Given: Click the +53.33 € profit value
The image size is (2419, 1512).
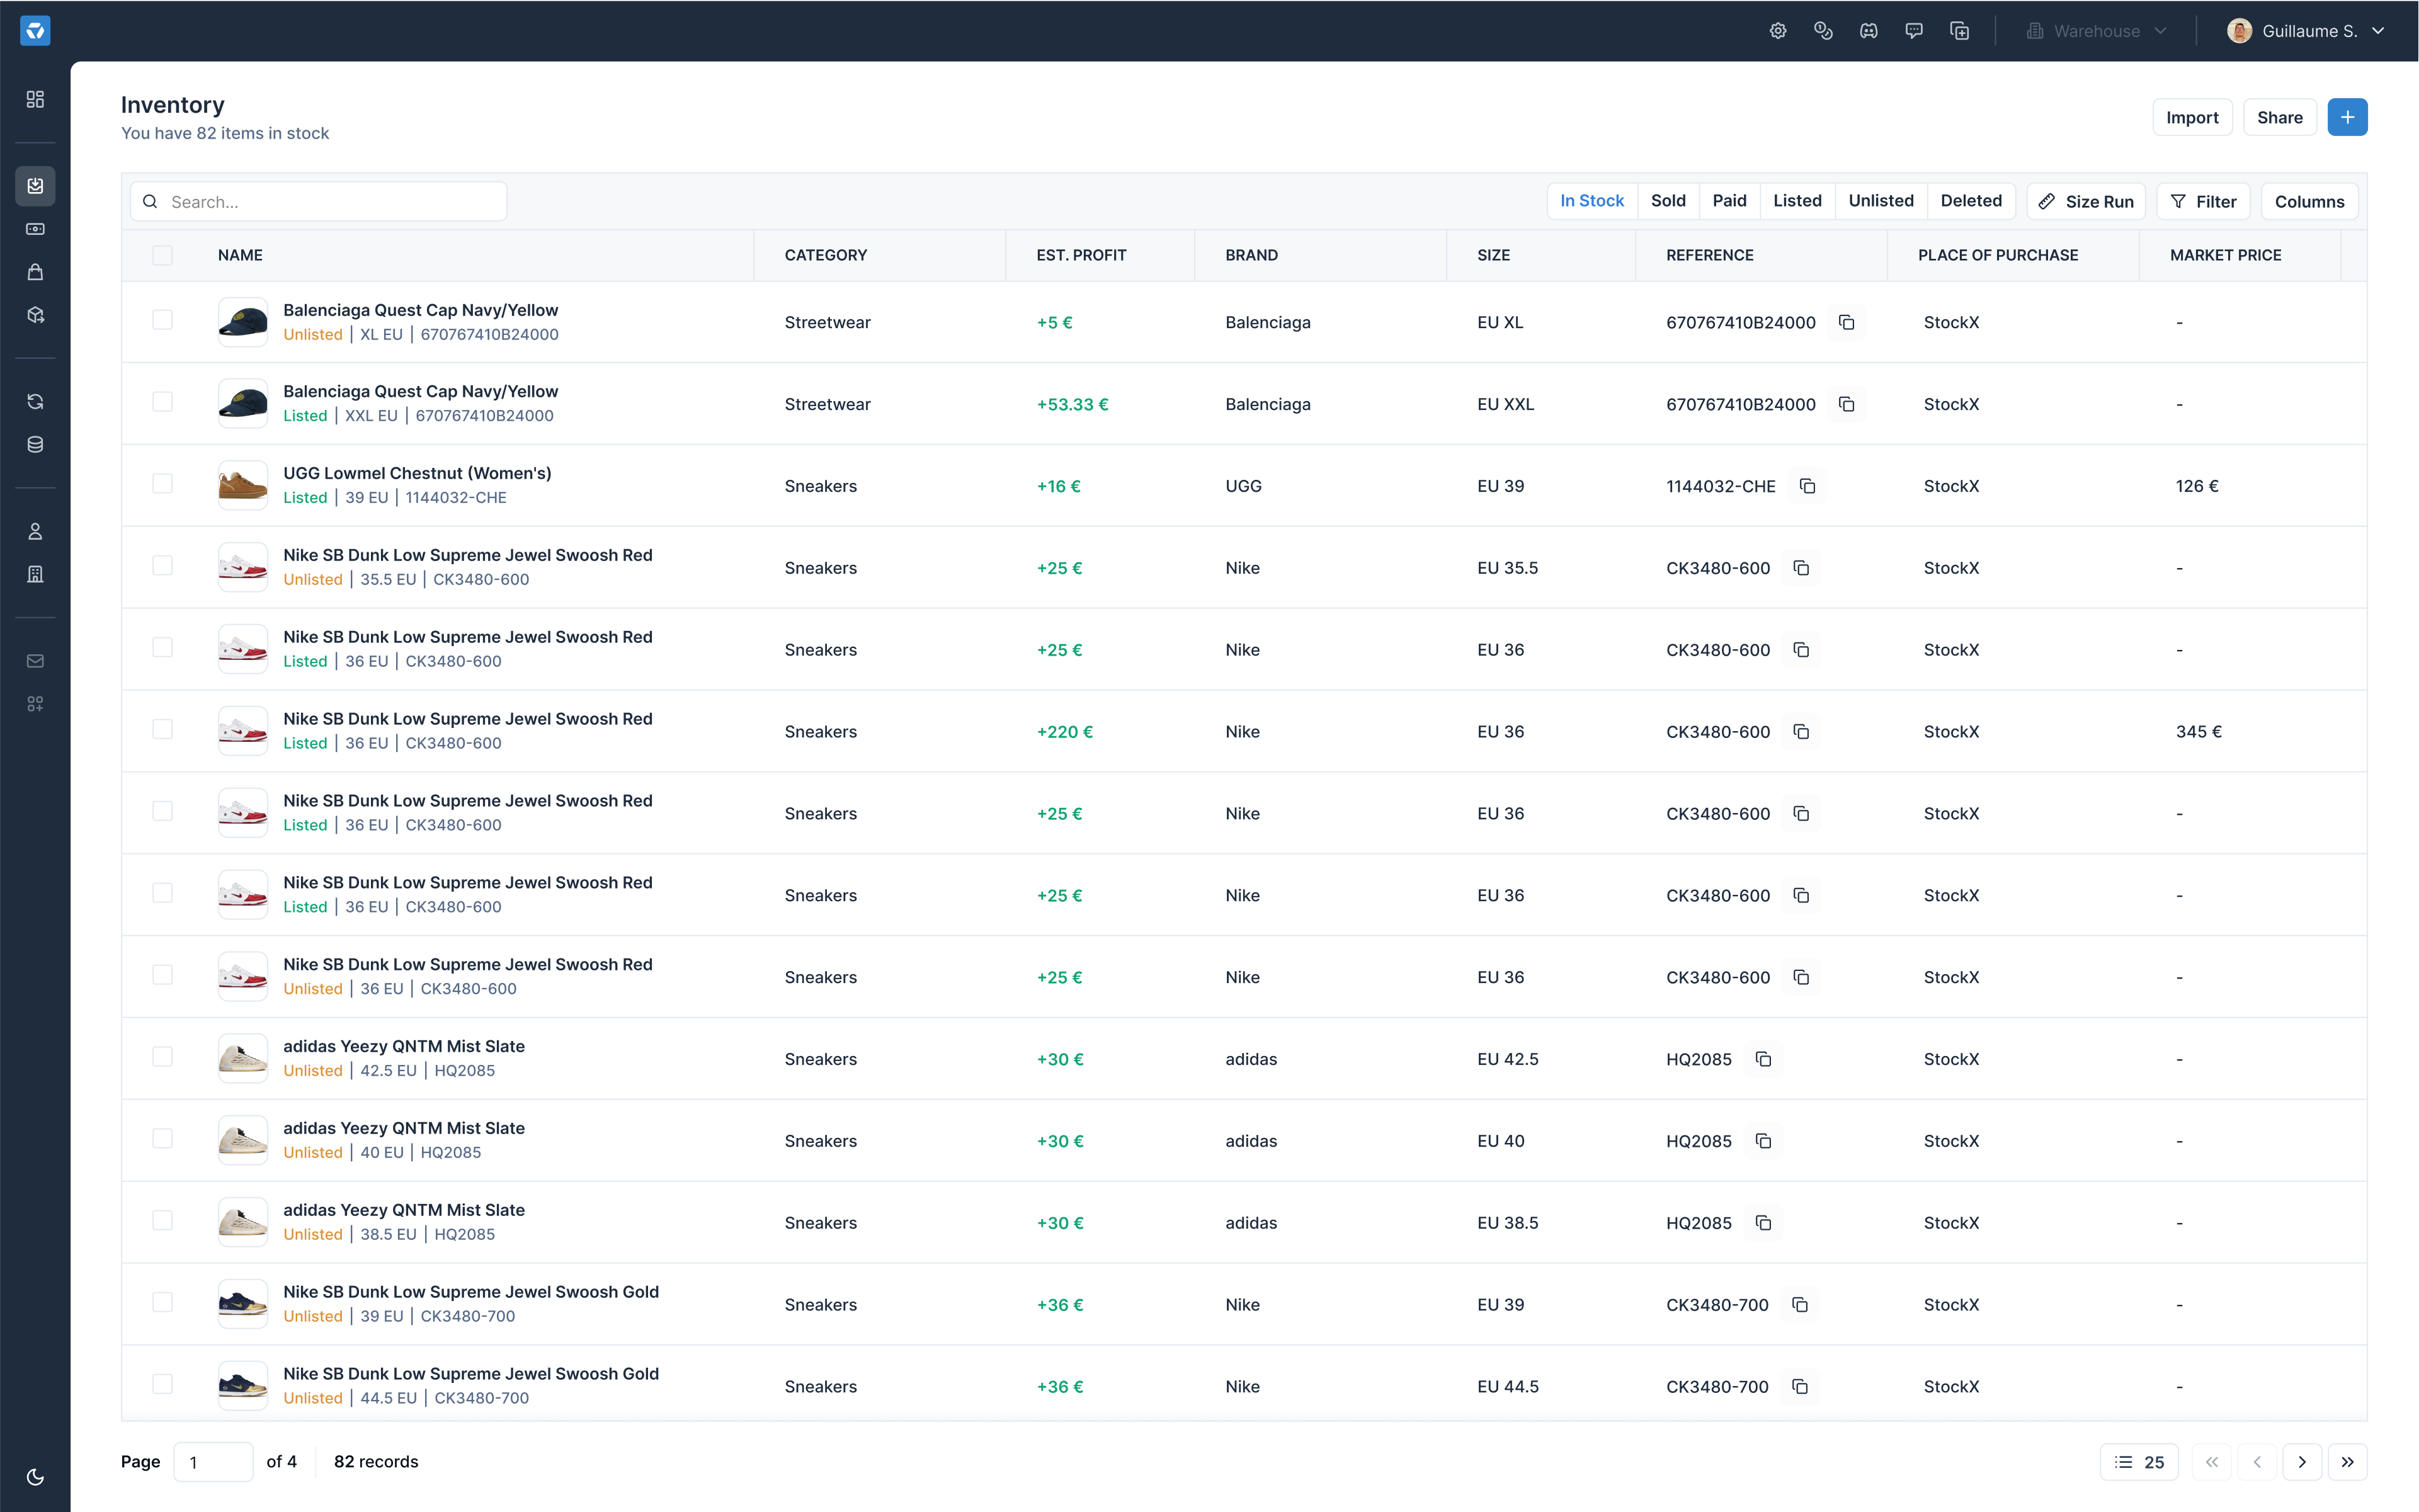Looking at the screenshot, I should click(x=1072, y=404).
